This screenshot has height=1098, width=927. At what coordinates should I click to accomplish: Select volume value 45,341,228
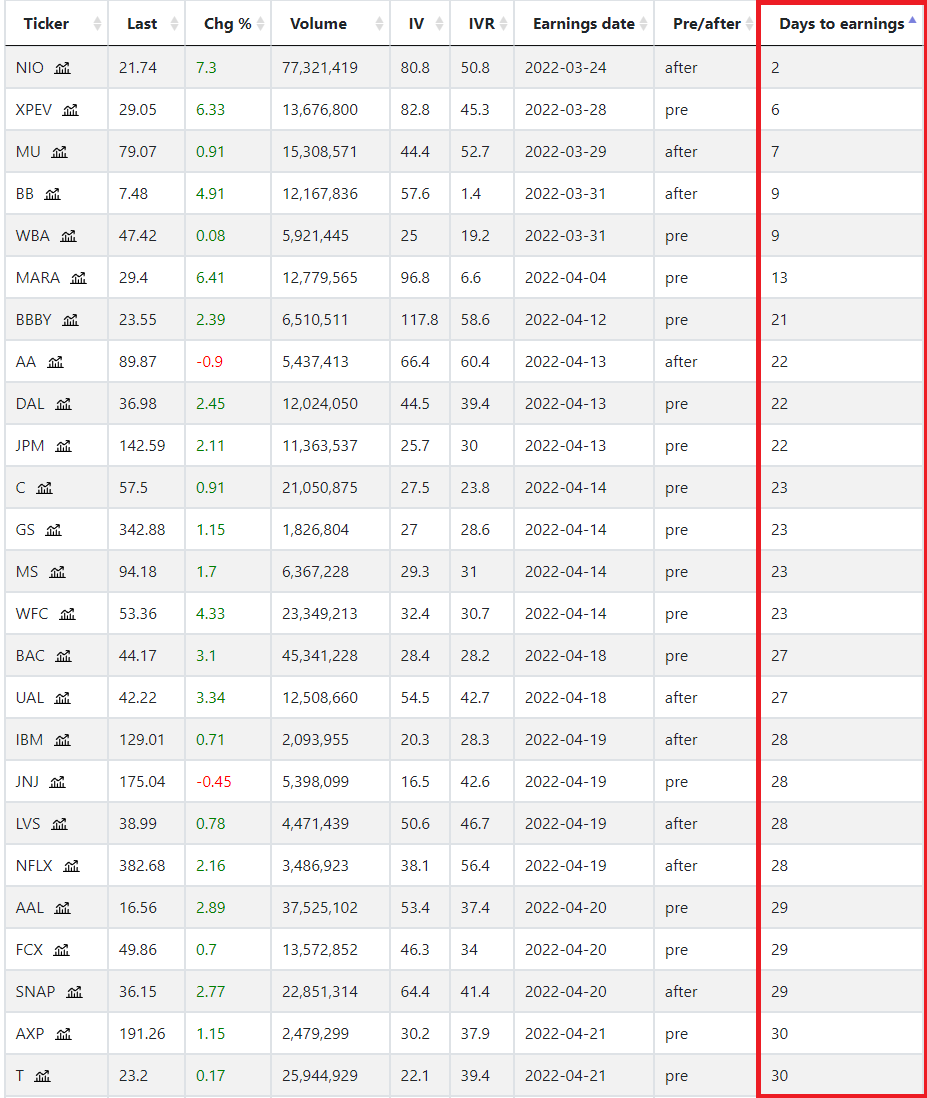320,656
